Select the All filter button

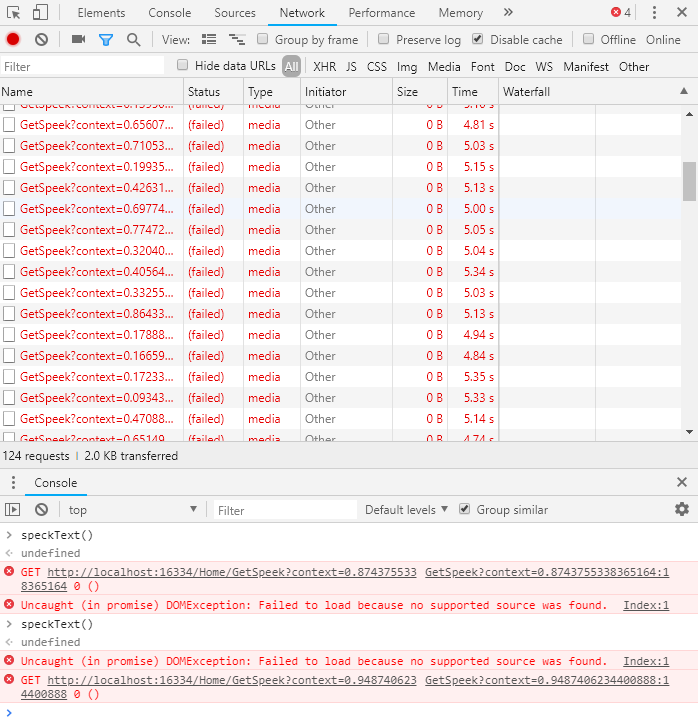point(291,67)
